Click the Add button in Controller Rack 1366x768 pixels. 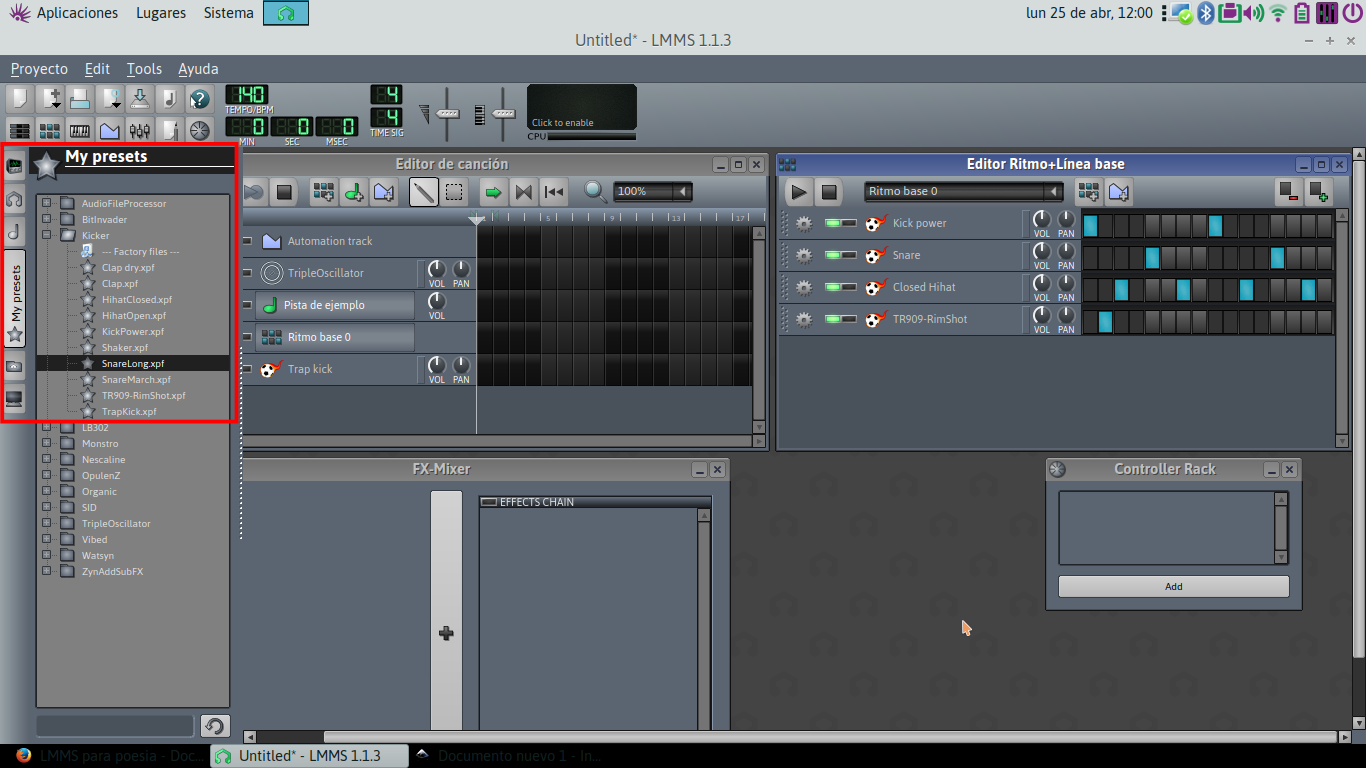[x=1173, y=586]
